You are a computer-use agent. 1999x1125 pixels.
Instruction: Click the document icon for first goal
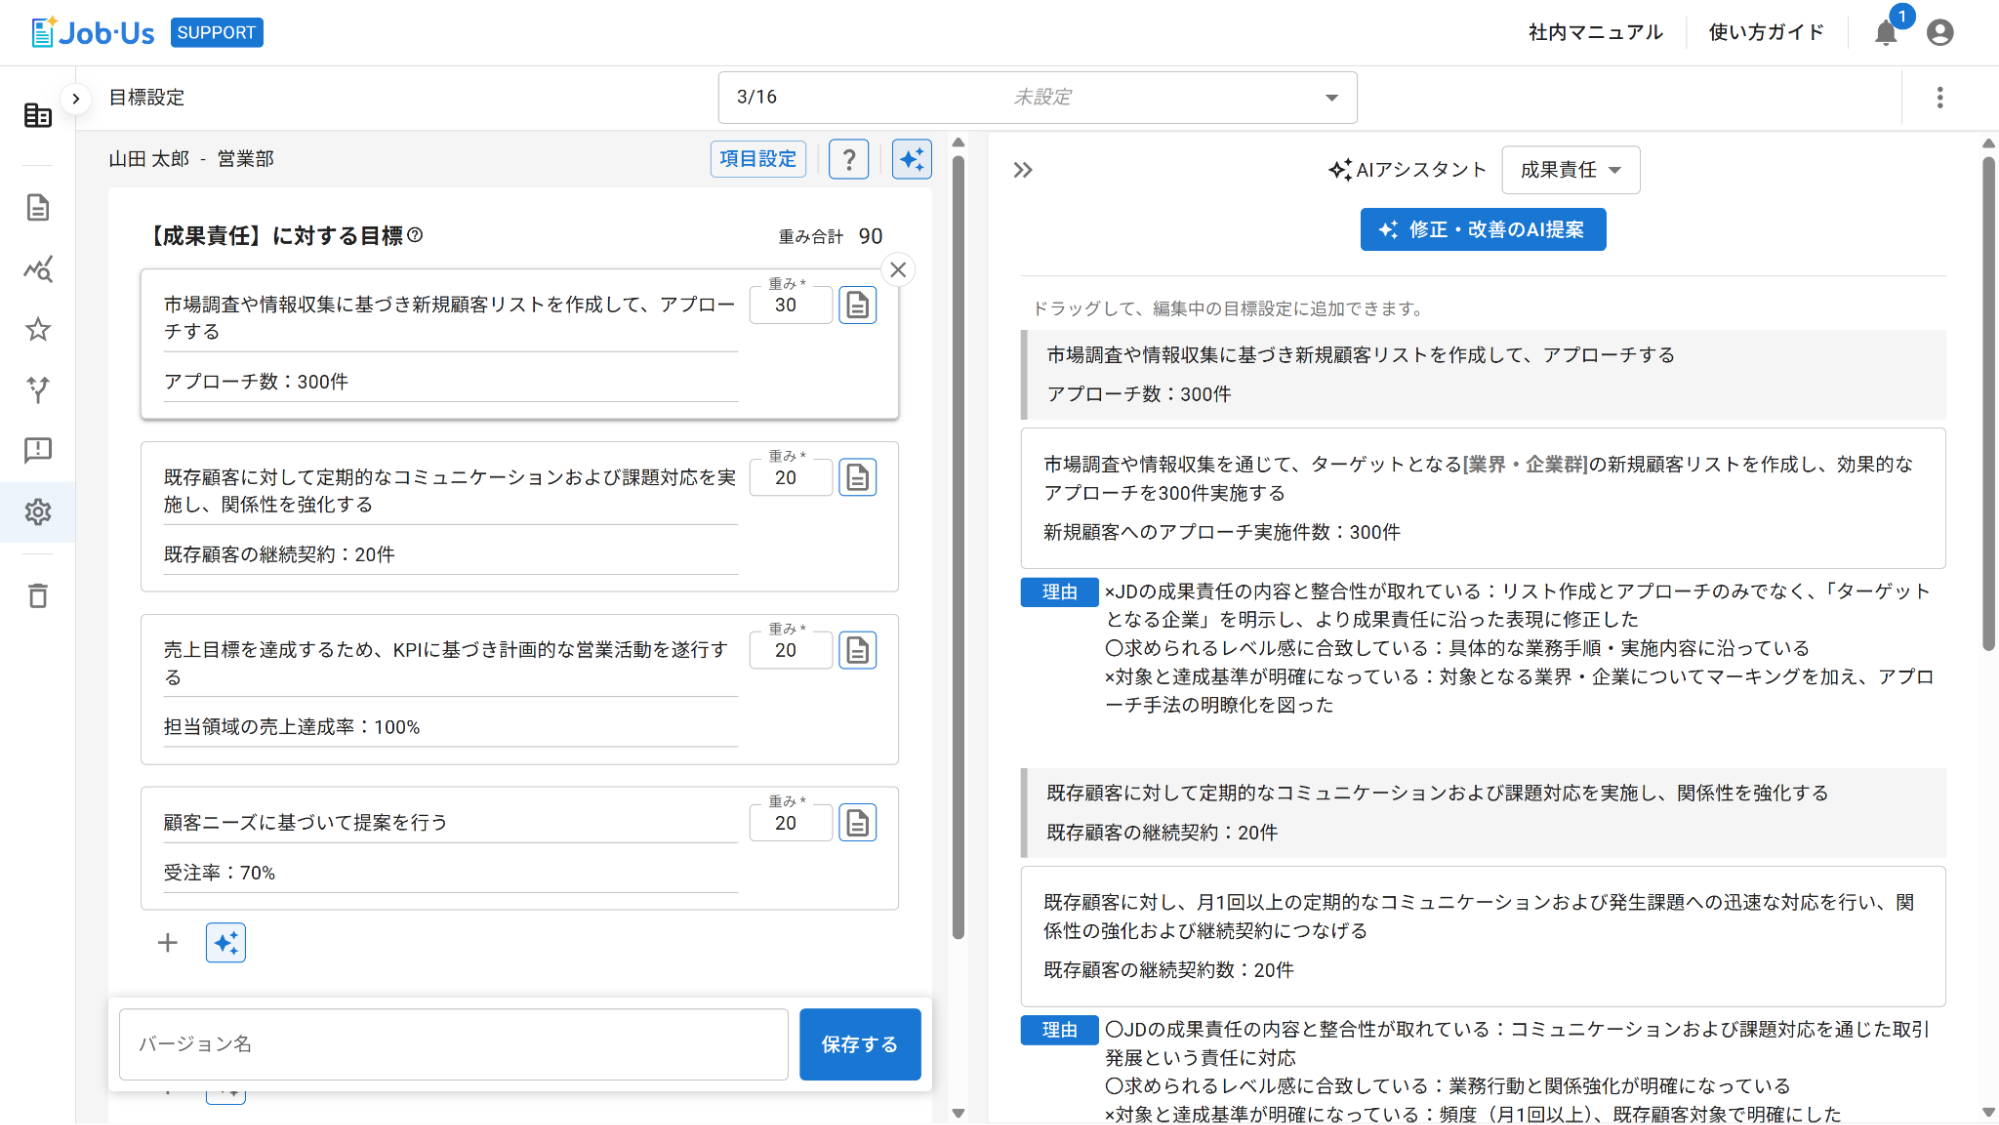coord(857,305)
